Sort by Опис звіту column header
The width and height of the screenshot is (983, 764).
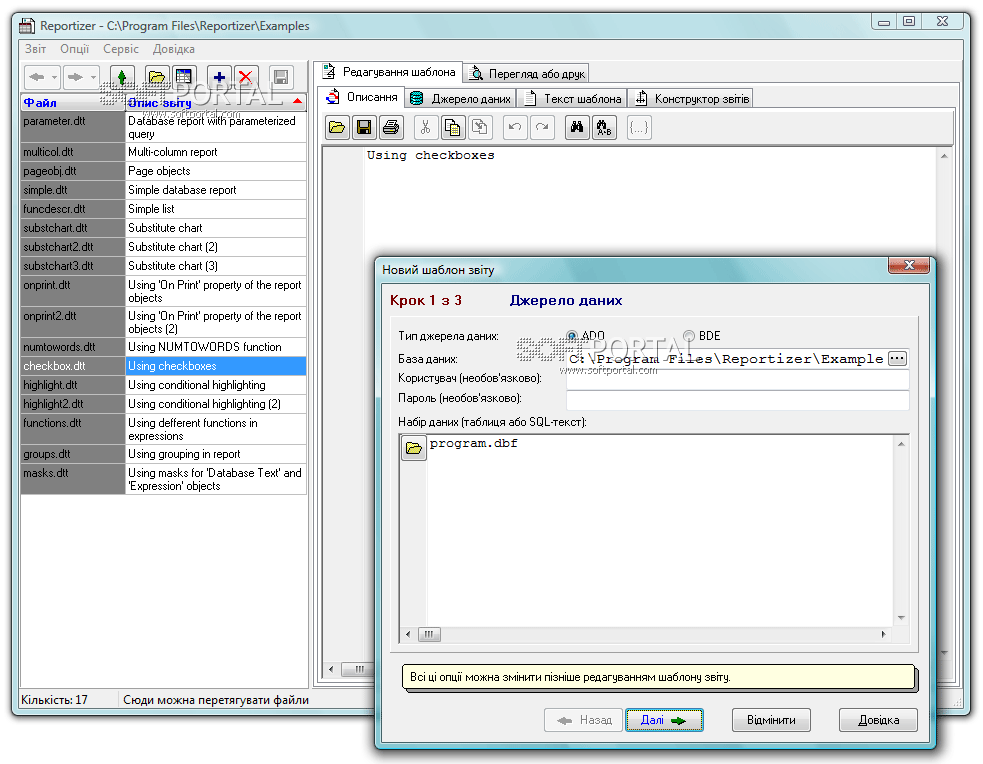(x=216, y=103)
